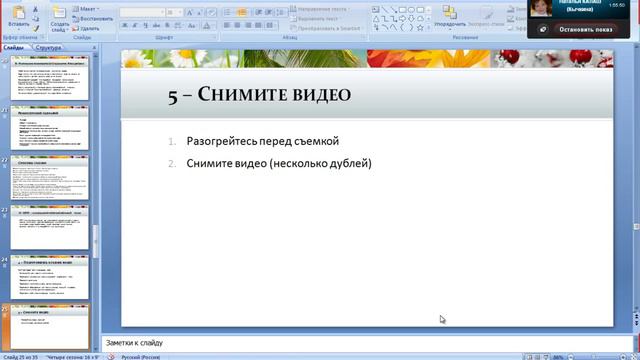Toggle the highlighted numbered list button
Screen dimensions: 640x360
click(x=242, y=13)
